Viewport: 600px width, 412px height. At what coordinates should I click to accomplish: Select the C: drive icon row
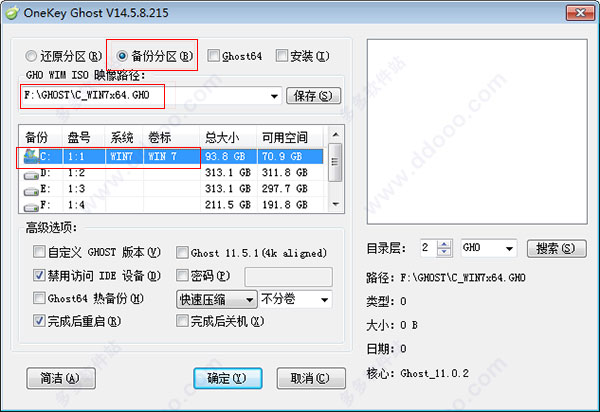(x=32, y=157)
